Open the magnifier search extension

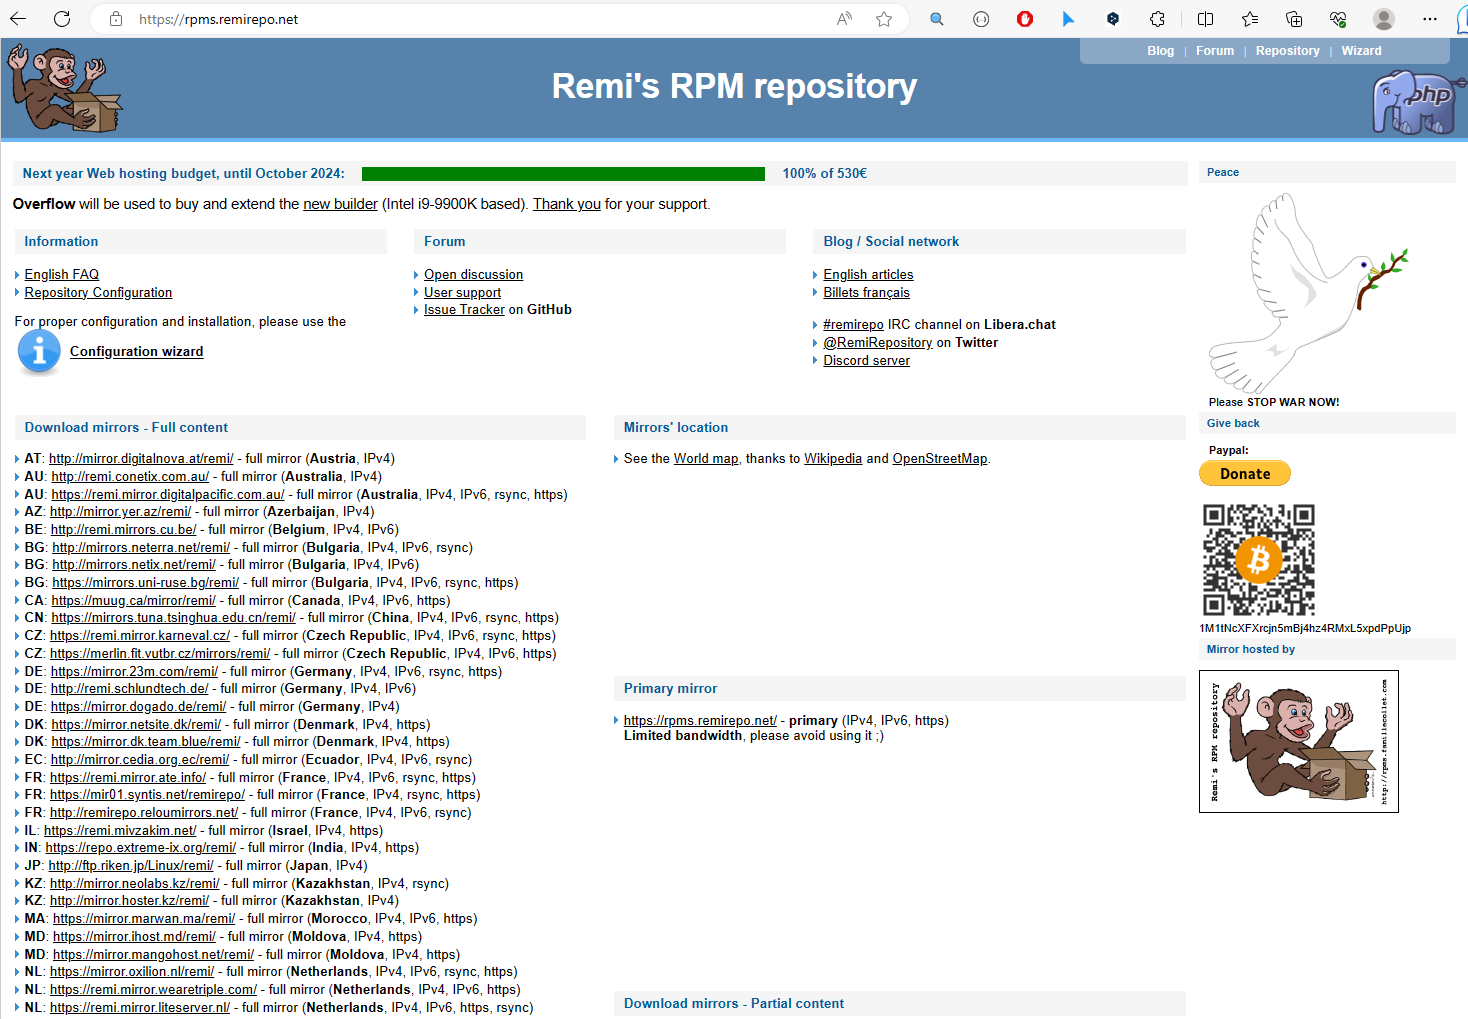(x=937, y=19)
